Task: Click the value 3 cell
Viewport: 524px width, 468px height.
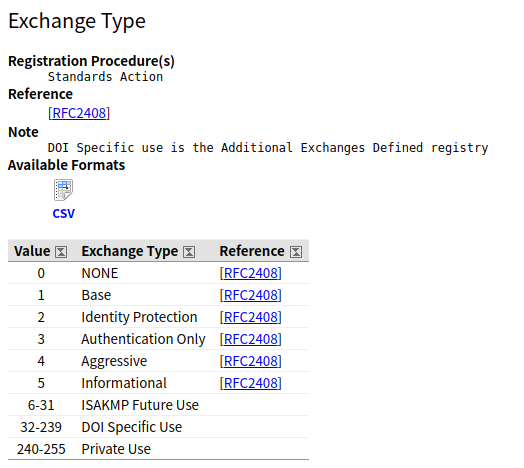Action: pos(41,339)
